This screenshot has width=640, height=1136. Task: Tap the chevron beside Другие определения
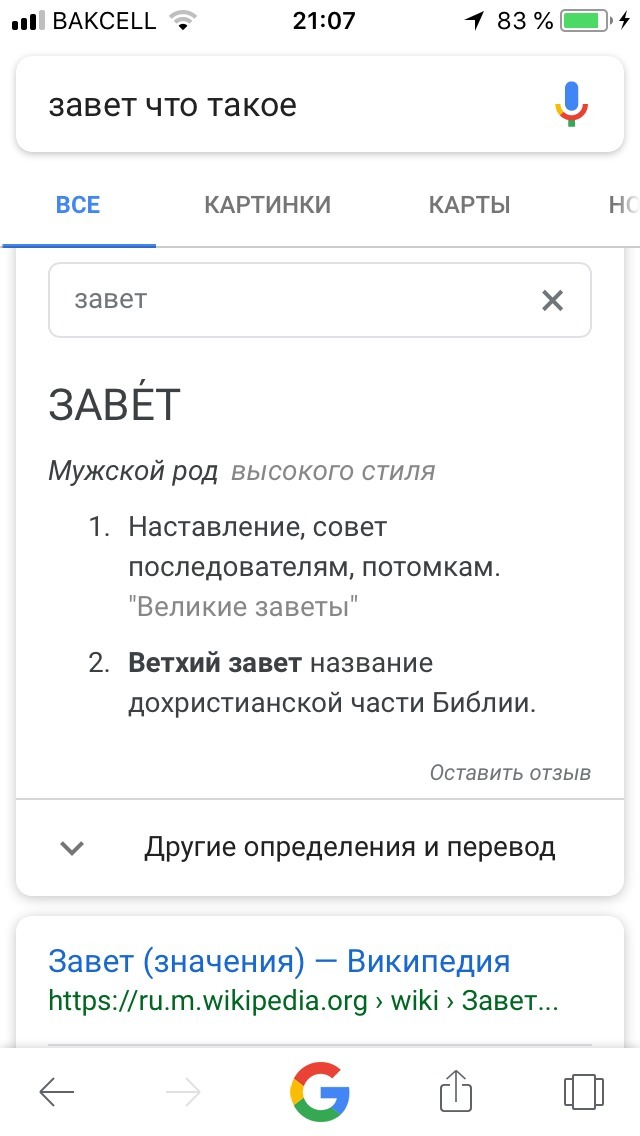coord(72,848)
